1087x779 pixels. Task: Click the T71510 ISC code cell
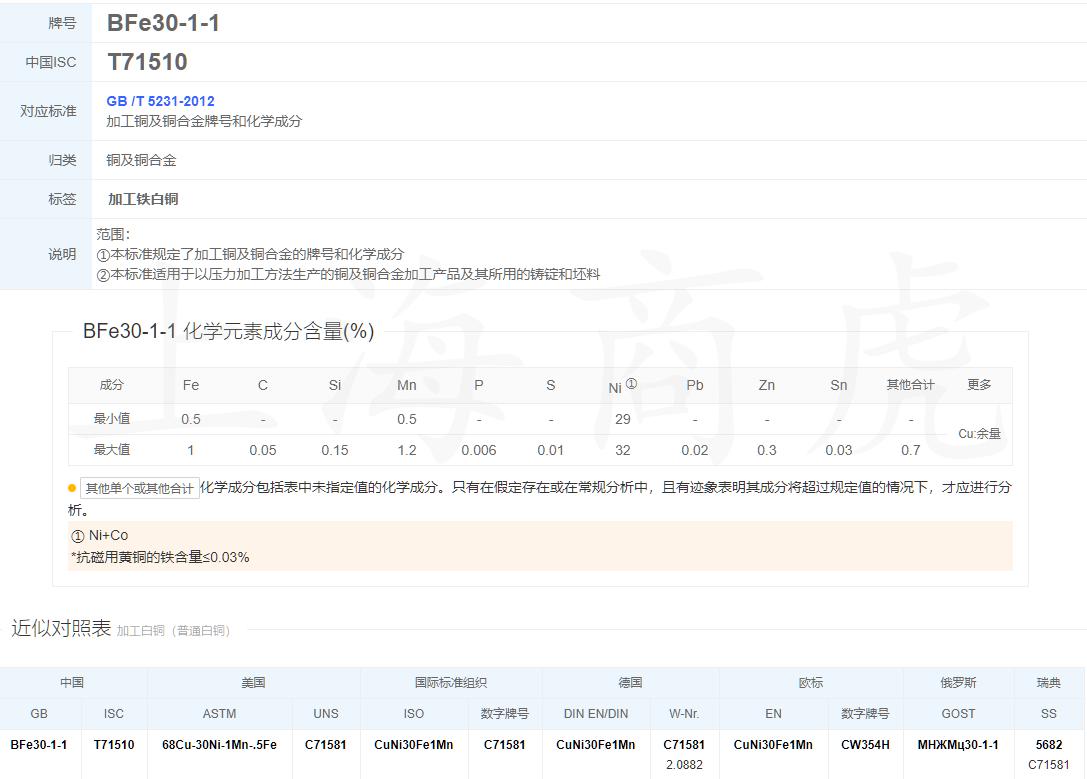(113, 745)
